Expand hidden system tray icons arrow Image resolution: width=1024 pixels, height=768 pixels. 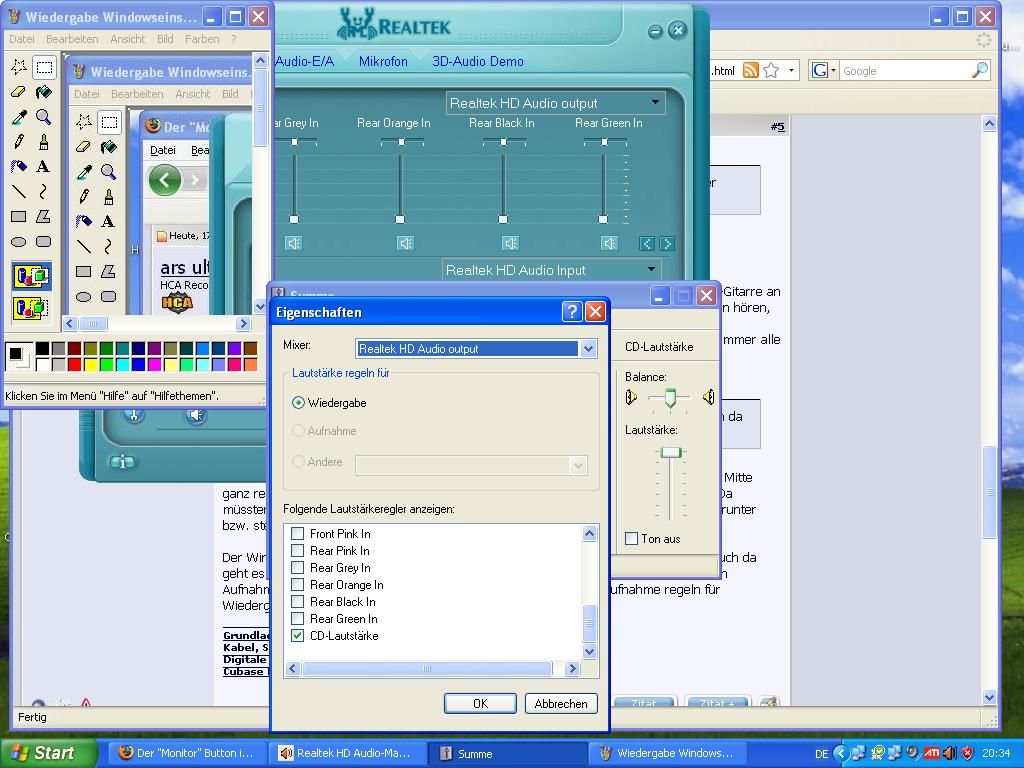(841, 754)
